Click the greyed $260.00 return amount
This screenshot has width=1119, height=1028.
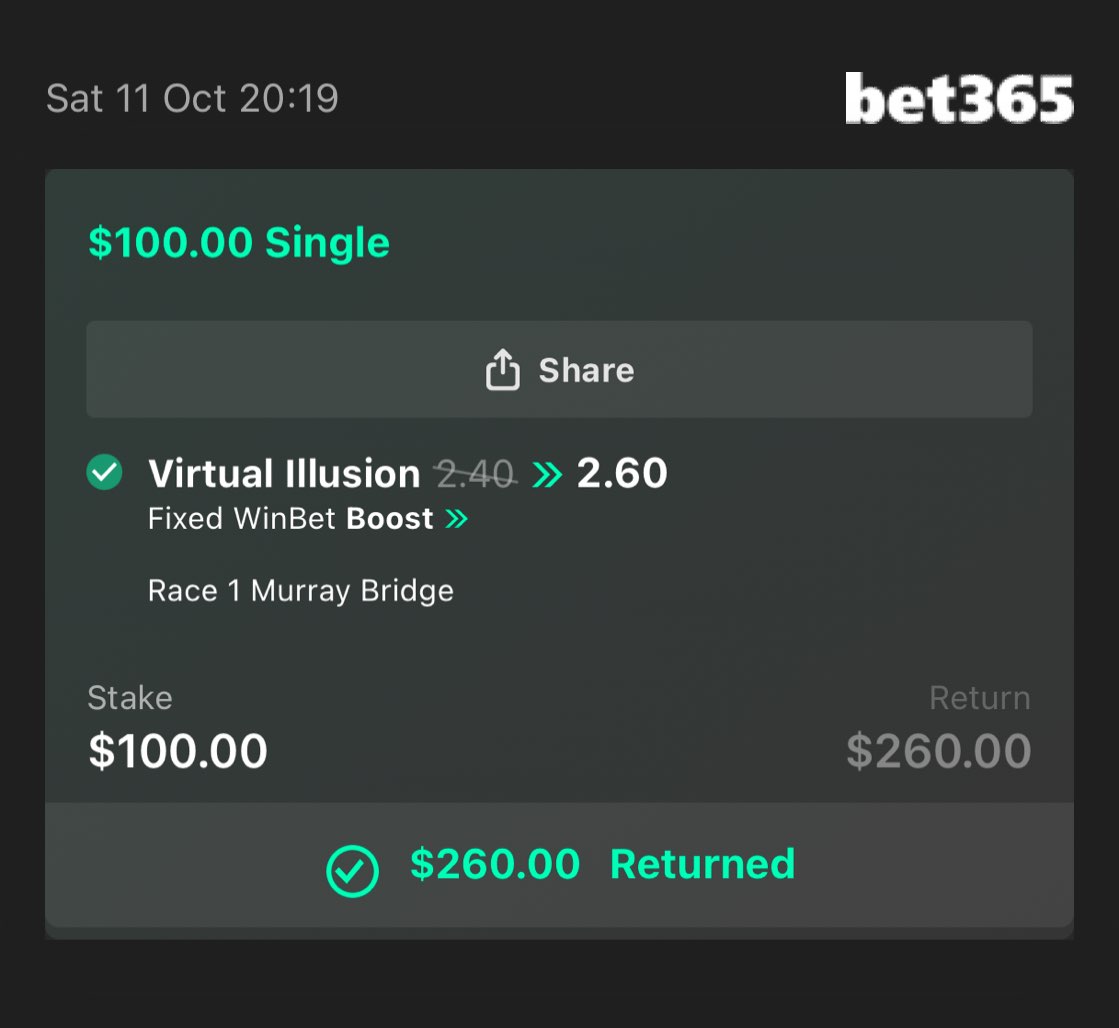point(938,752)
